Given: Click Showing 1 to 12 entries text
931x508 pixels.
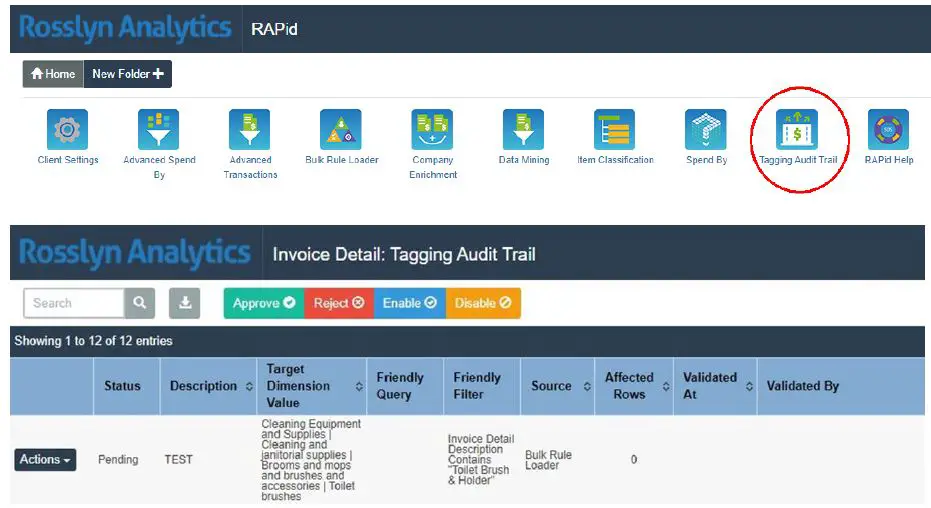Looking at the screenshot, I should 93,341.
